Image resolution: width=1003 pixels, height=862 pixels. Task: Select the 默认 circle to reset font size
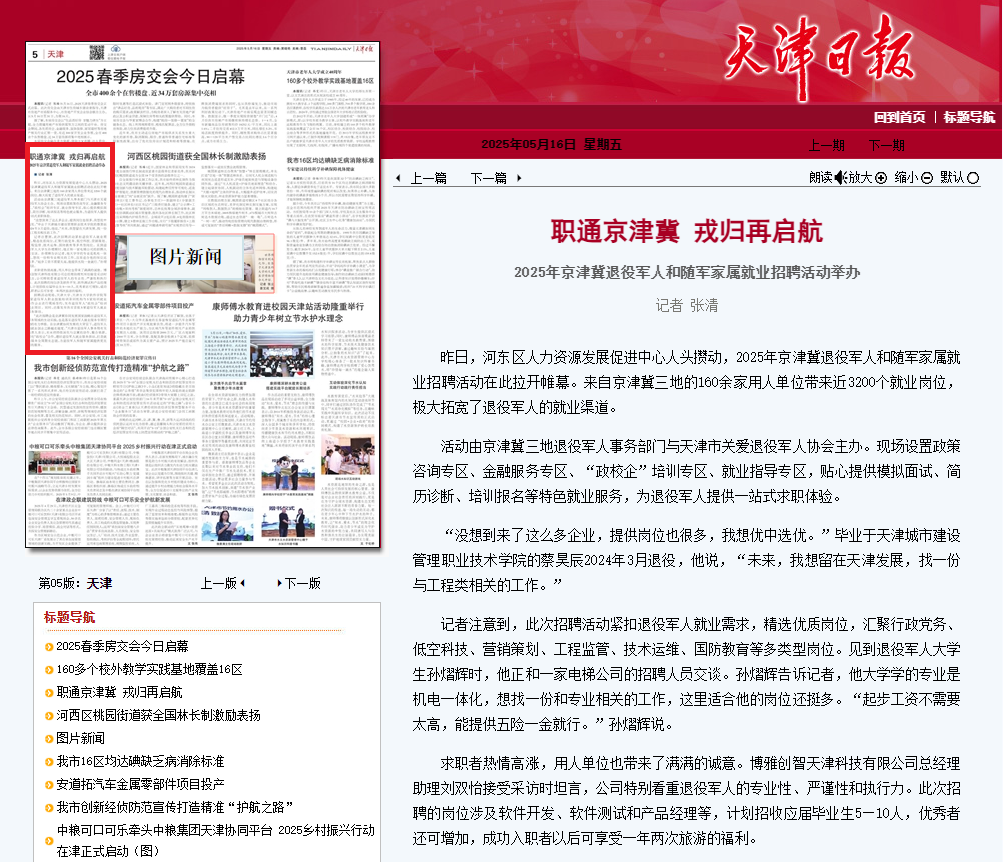pyautogui.click(x=973, y=178)
